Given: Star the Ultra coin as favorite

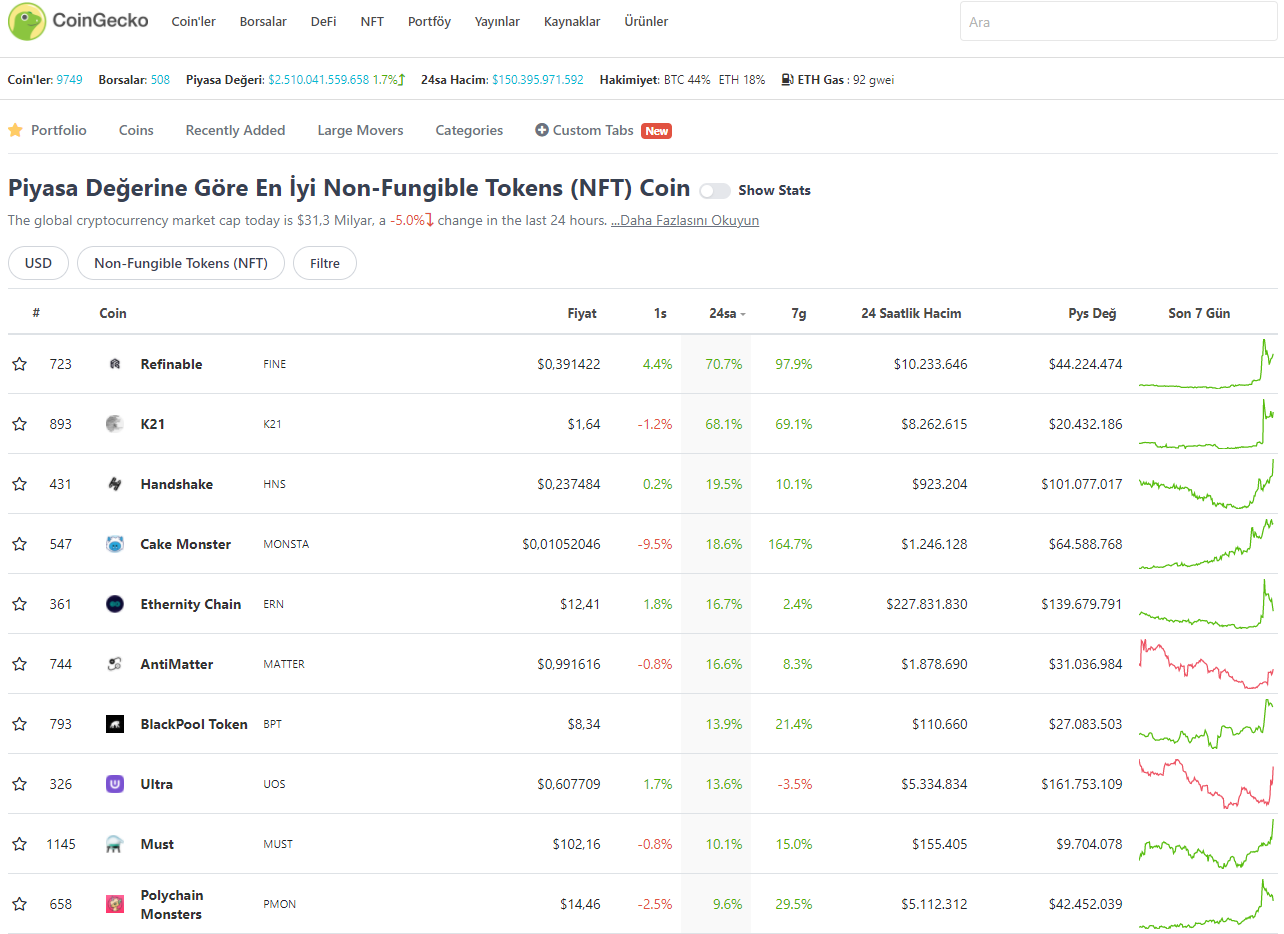Looking at the screenshot, I should [x=19, y=784].
